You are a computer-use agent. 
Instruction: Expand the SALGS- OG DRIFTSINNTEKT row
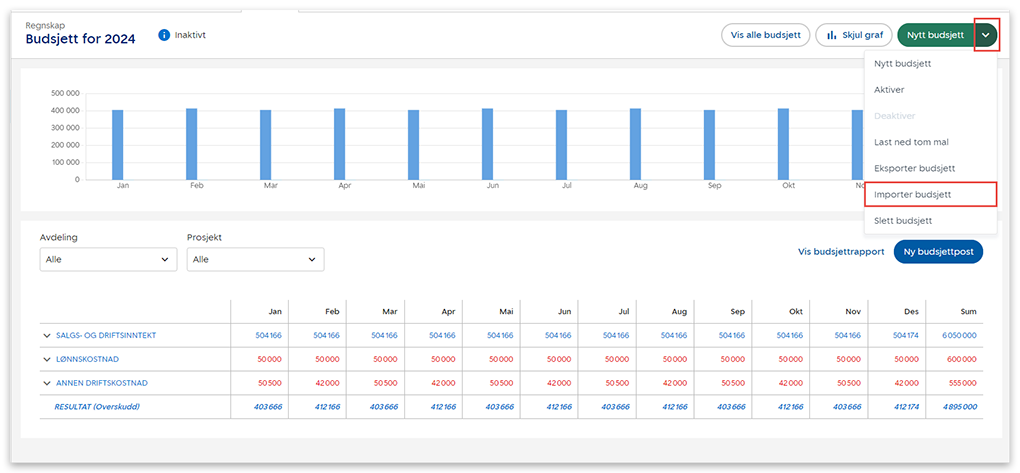[47, 335]
